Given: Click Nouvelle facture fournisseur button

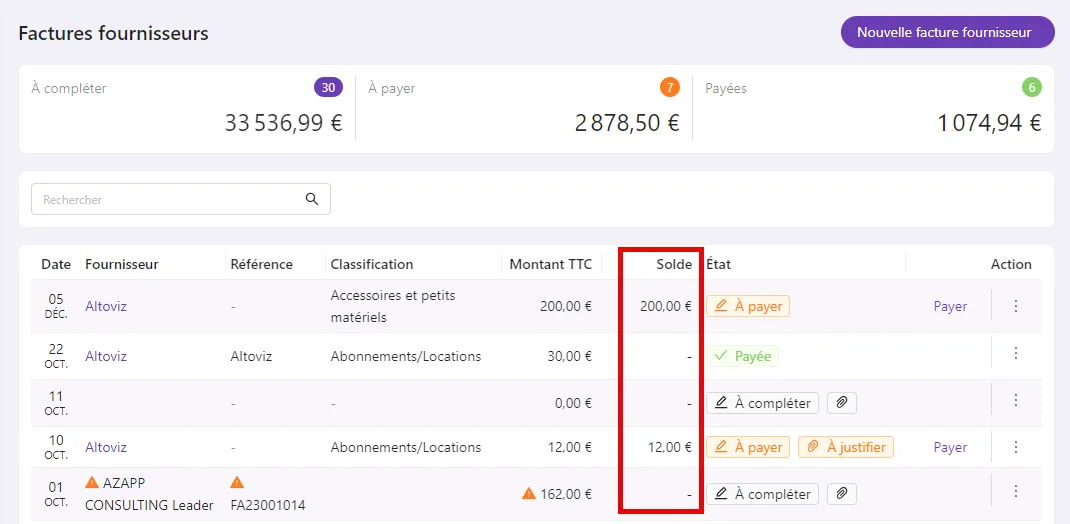Looking at the screenshot, I should [x=947, y=32].
